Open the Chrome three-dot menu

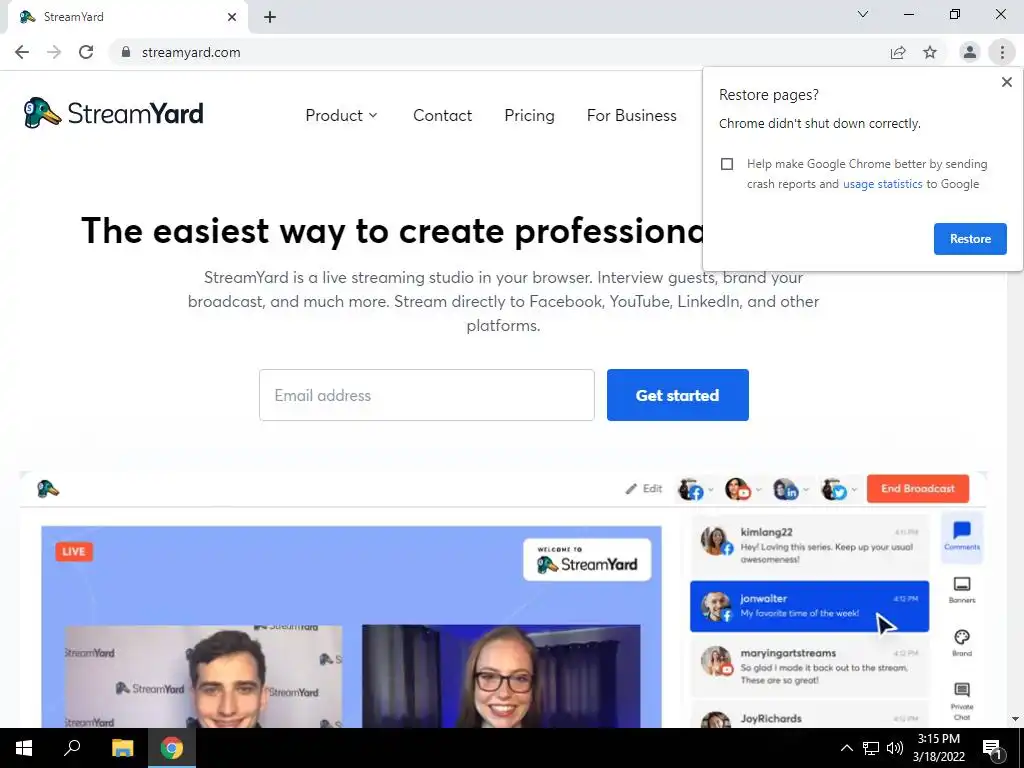(x=1002, y=52)
